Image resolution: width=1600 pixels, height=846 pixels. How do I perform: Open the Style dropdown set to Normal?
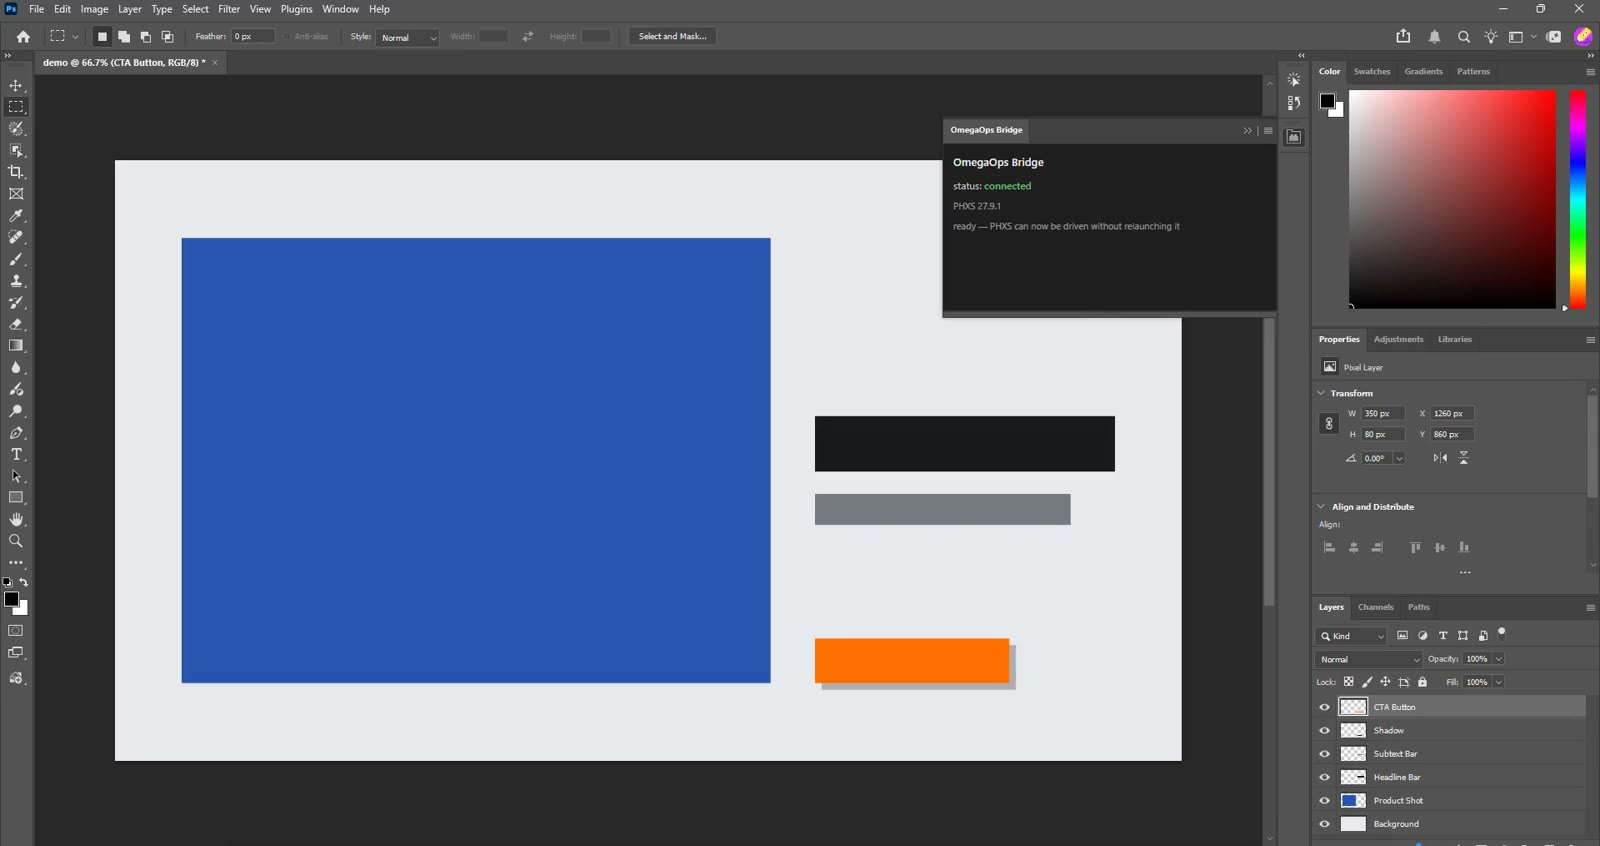point(408,37)
